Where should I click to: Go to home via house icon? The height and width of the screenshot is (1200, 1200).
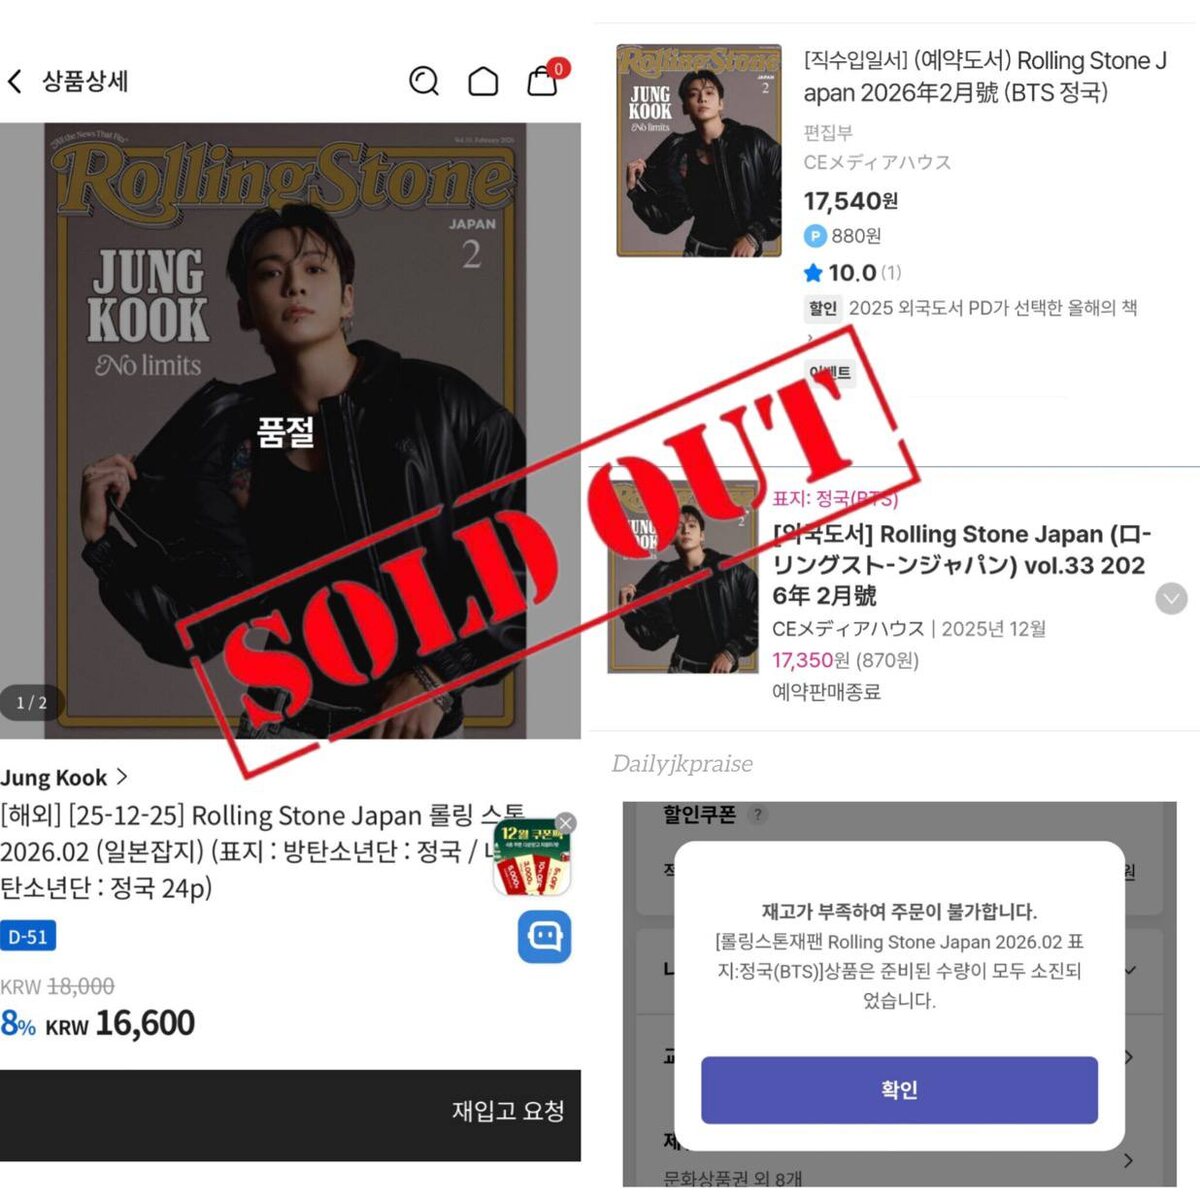click(x=483, y=81)
